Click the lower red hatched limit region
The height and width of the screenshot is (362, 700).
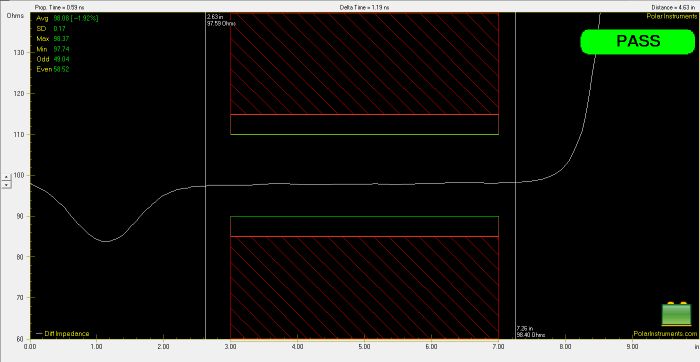364,287
